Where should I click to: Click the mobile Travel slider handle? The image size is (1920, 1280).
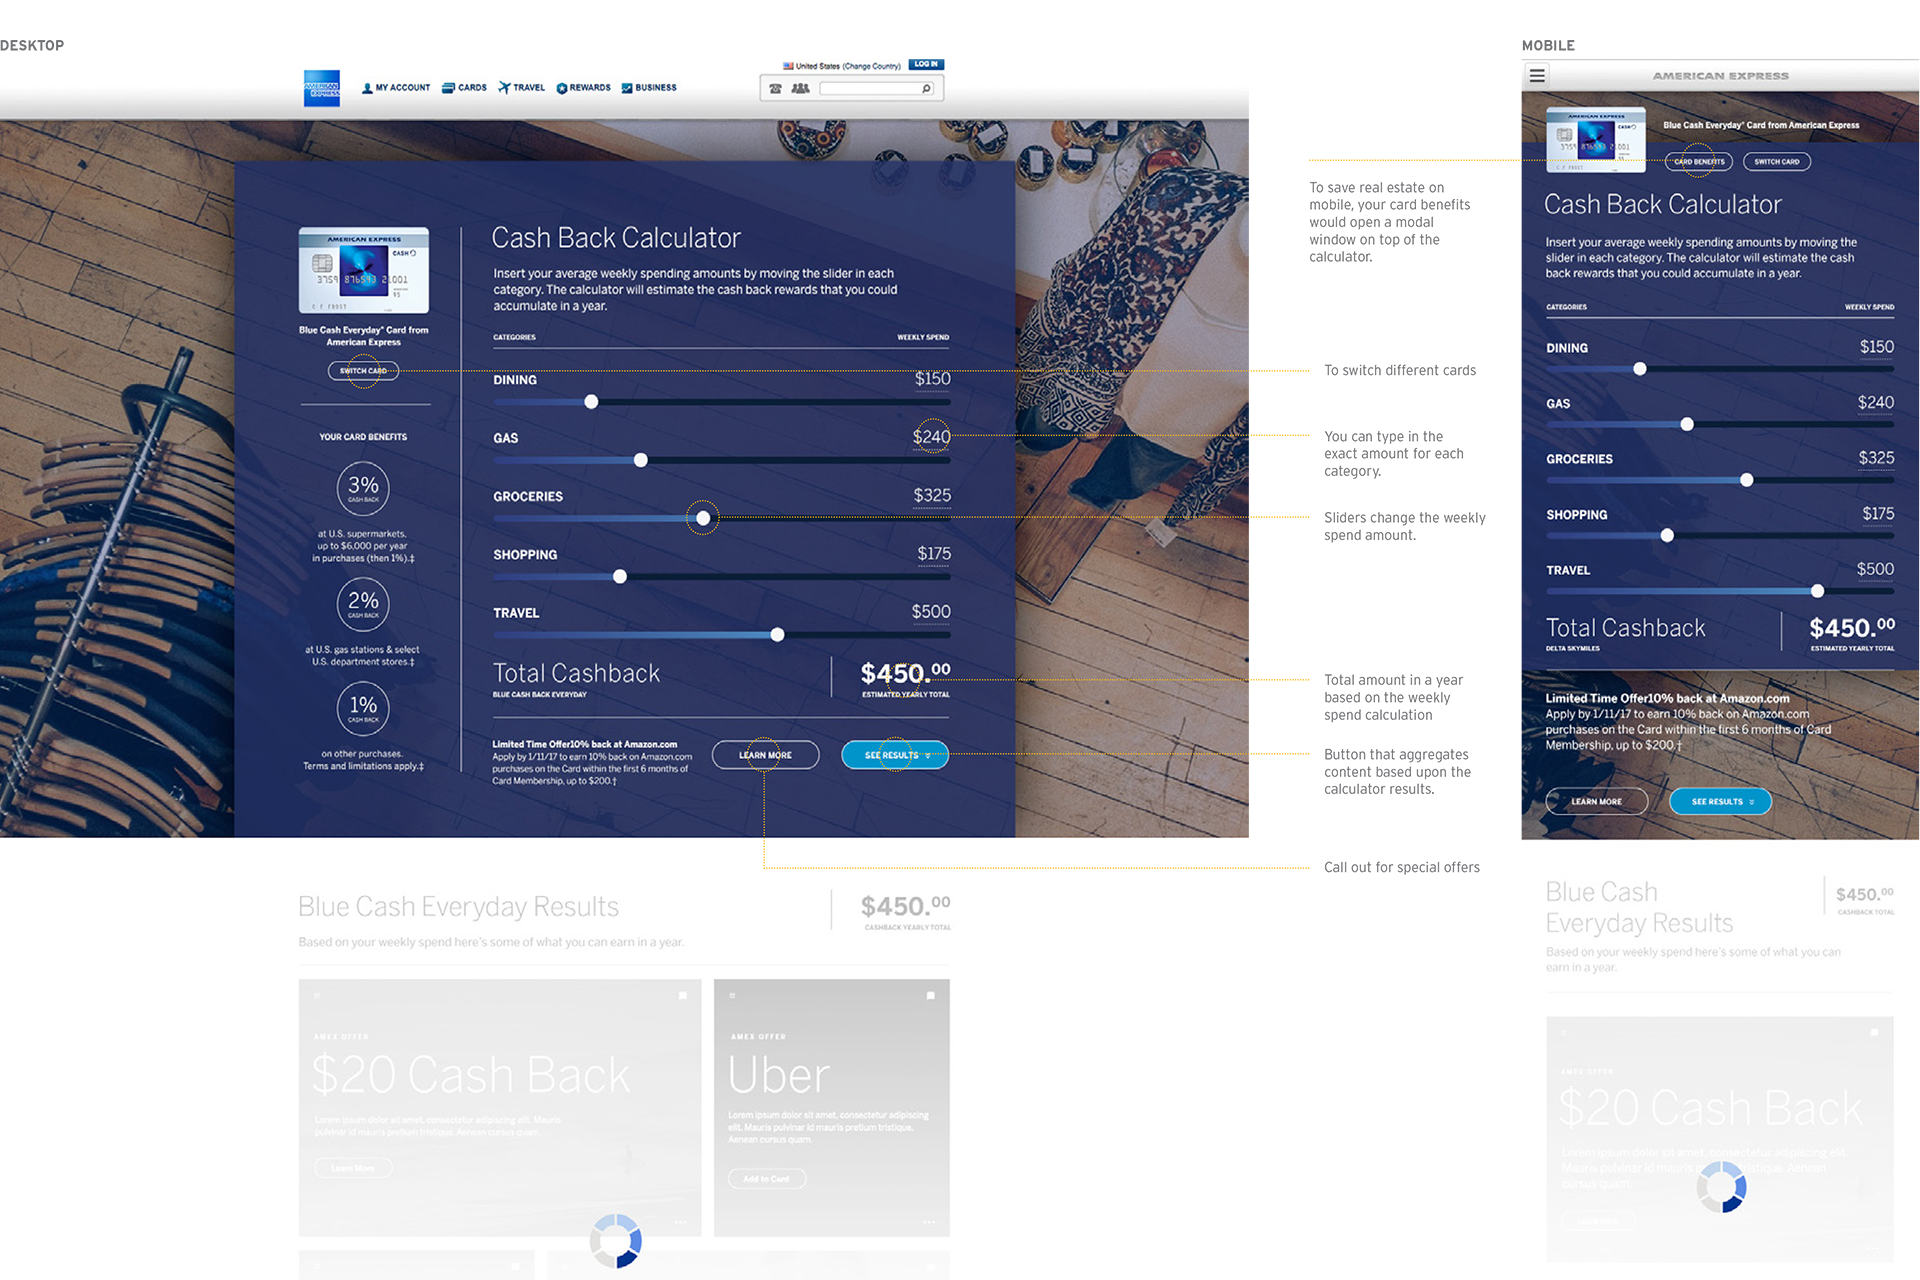(x=1817, y=591)
